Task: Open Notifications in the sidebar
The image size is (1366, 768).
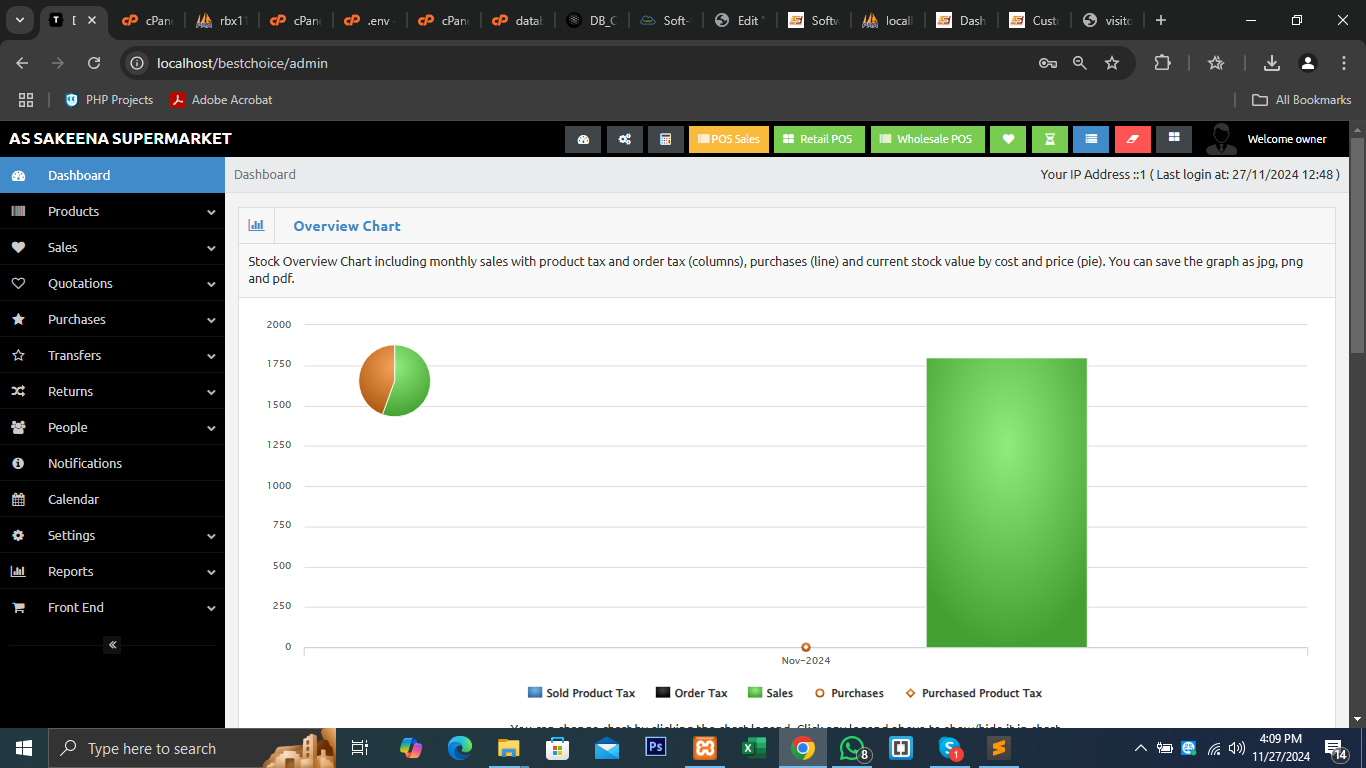Action: 112,463
